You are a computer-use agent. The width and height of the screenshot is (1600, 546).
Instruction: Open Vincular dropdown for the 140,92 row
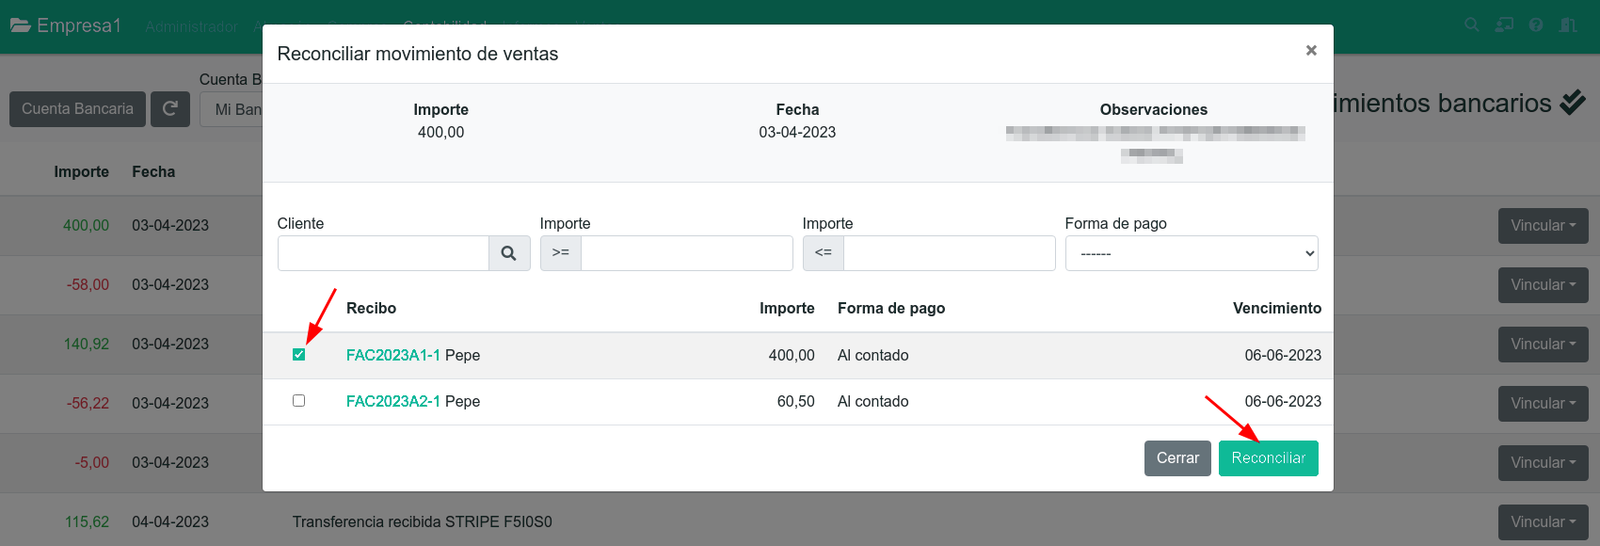pyautogui.click(x=1543, y=344)
